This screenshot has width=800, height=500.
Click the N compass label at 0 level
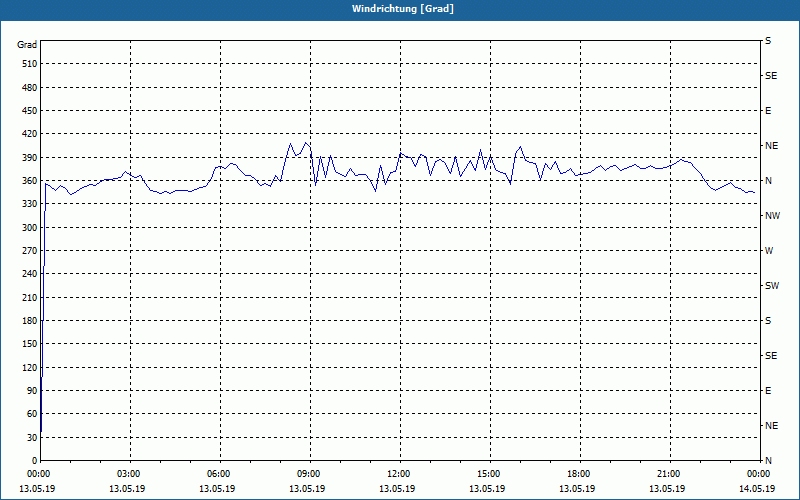[768, 461]
